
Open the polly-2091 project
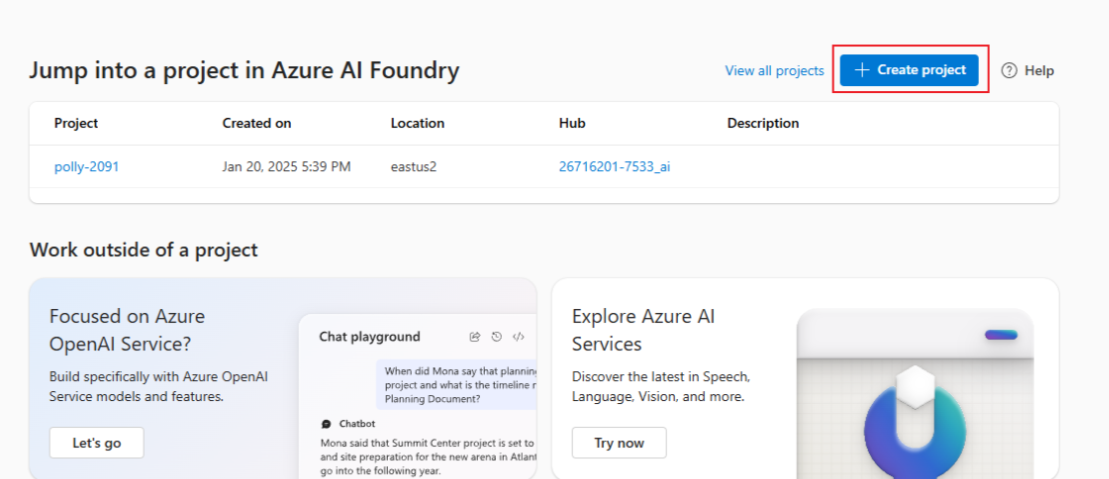pos(87,167)
